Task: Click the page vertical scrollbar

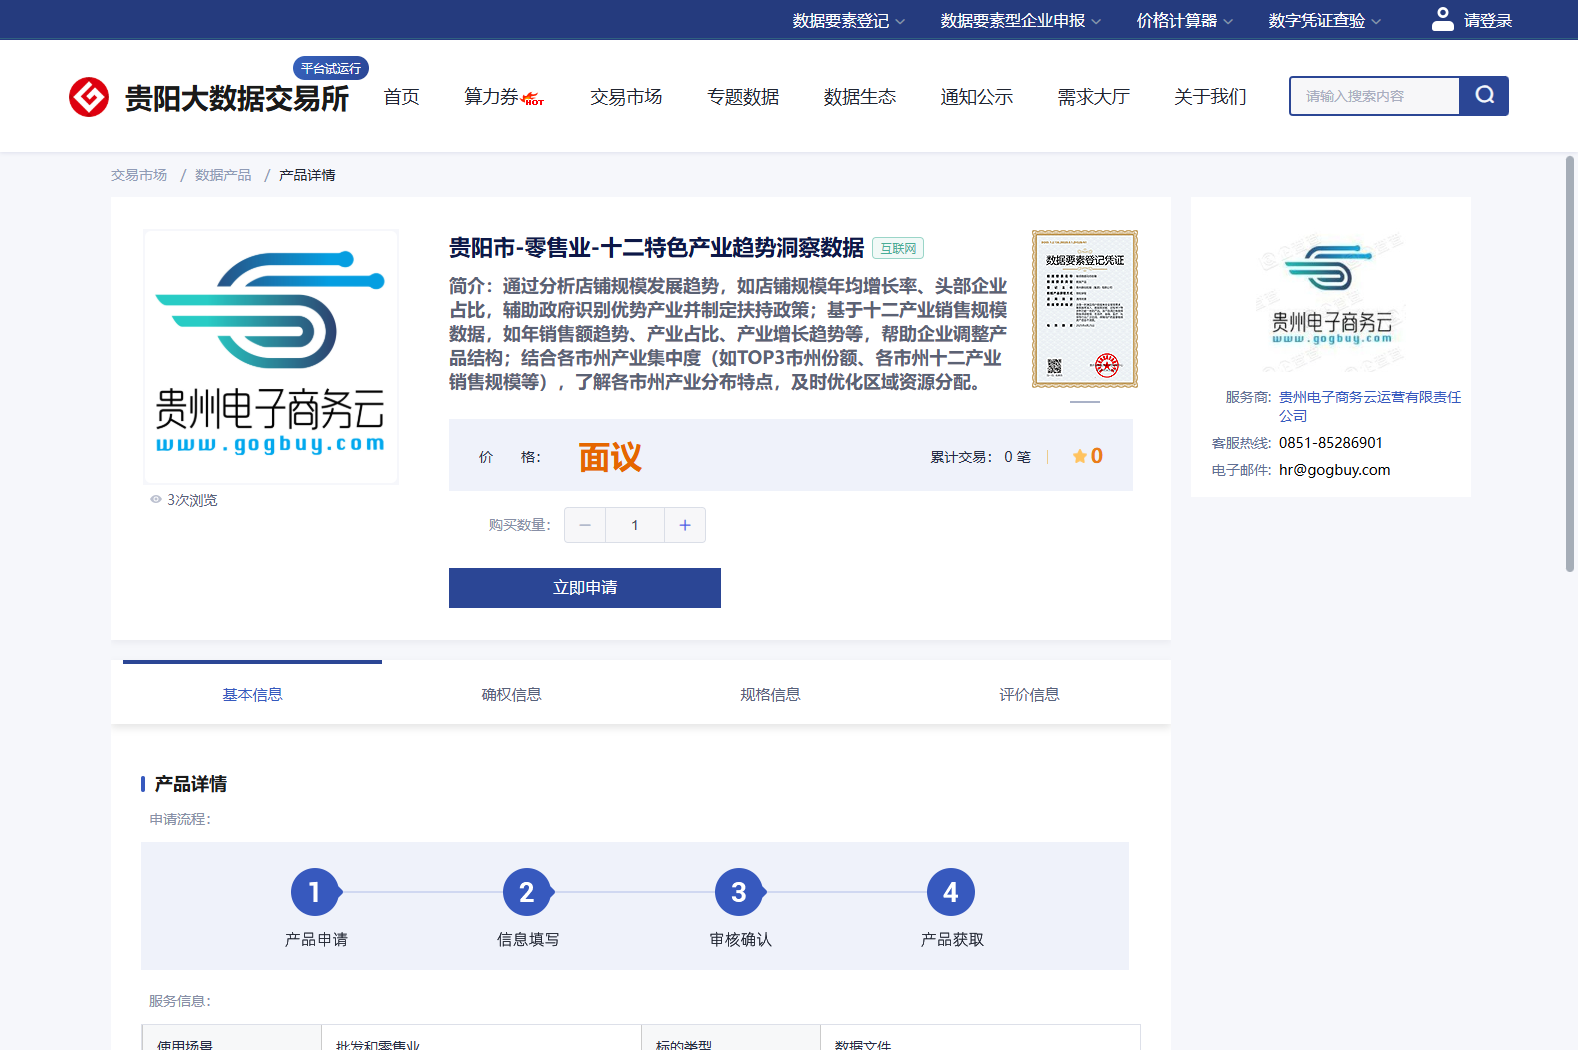Action: coord(1570,364)
